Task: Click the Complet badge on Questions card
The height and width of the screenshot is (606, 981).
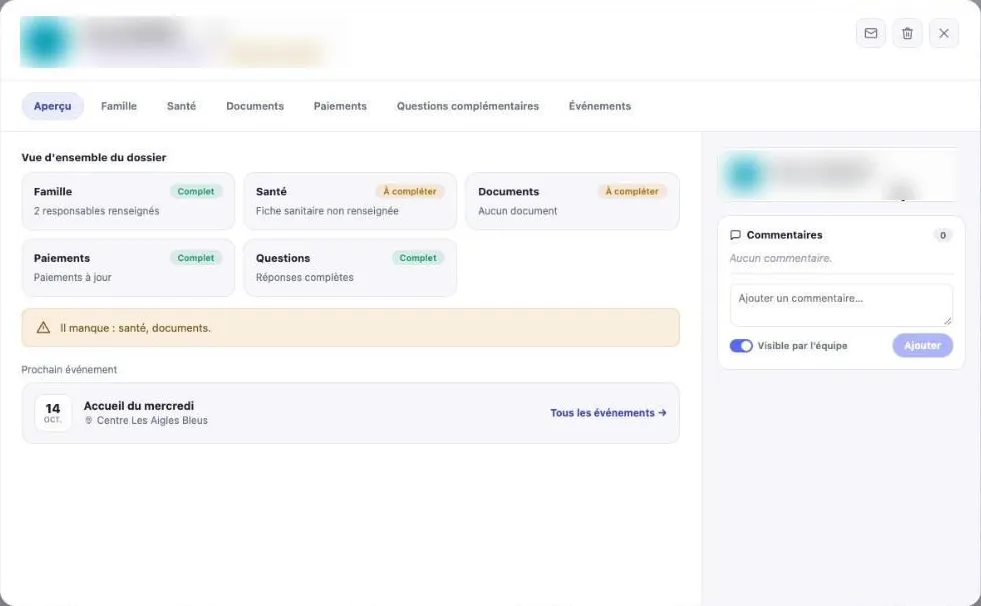Action: click(x=418, y=258)
